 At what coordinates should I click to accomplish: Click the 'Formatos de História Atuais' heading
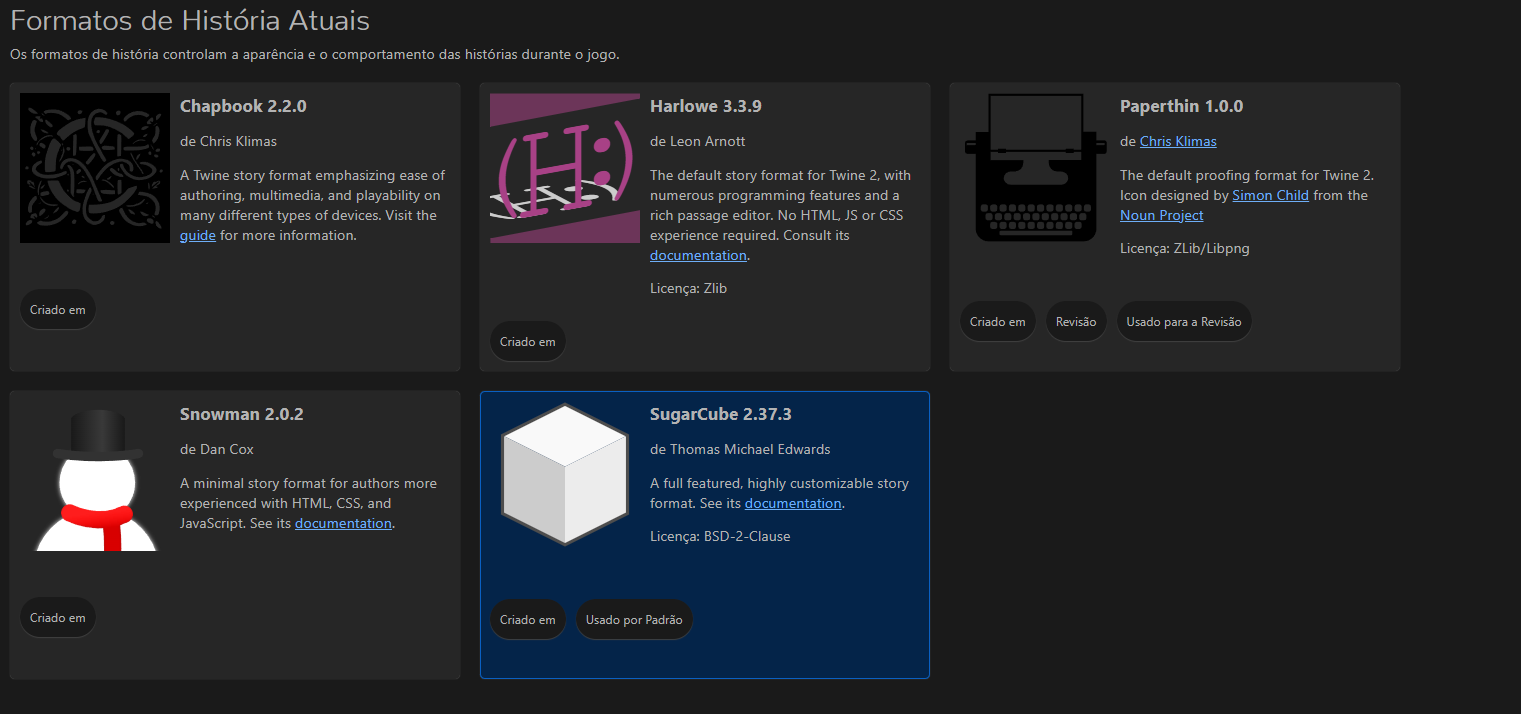190,20
